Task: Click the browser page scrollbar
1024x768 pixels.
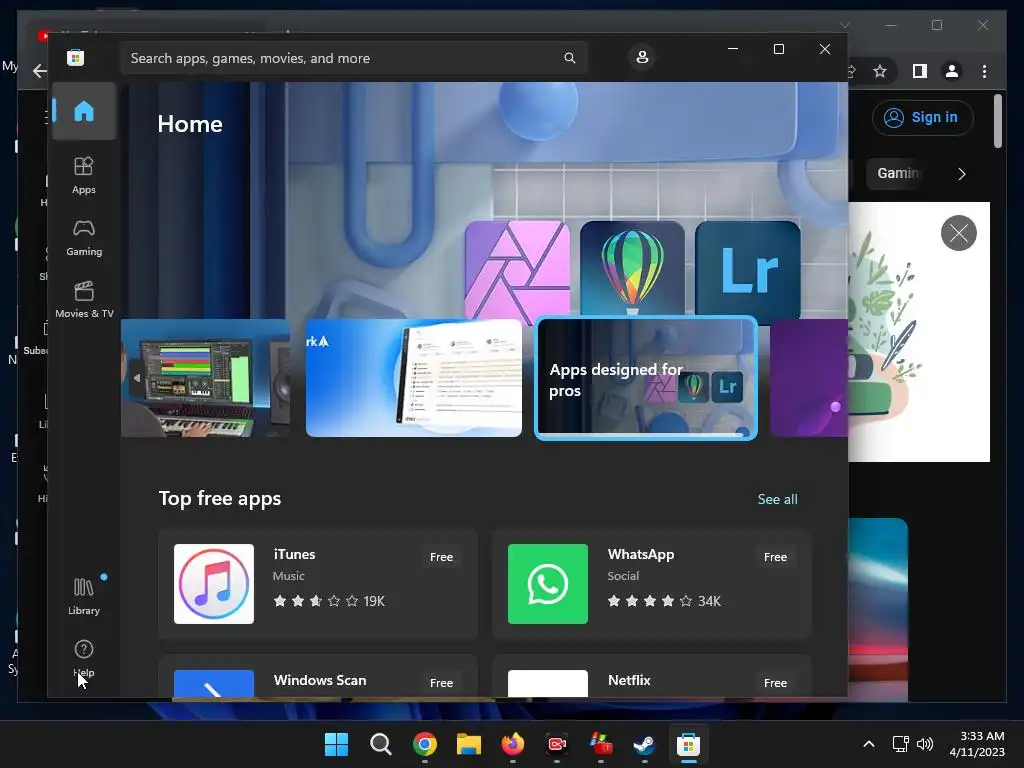Action: pos(997,121)
